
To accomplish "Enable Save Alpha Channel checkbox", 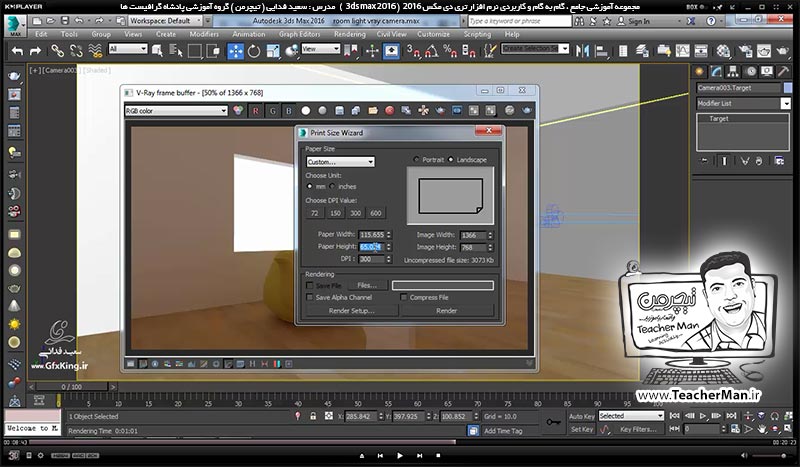I will point(309,298).
